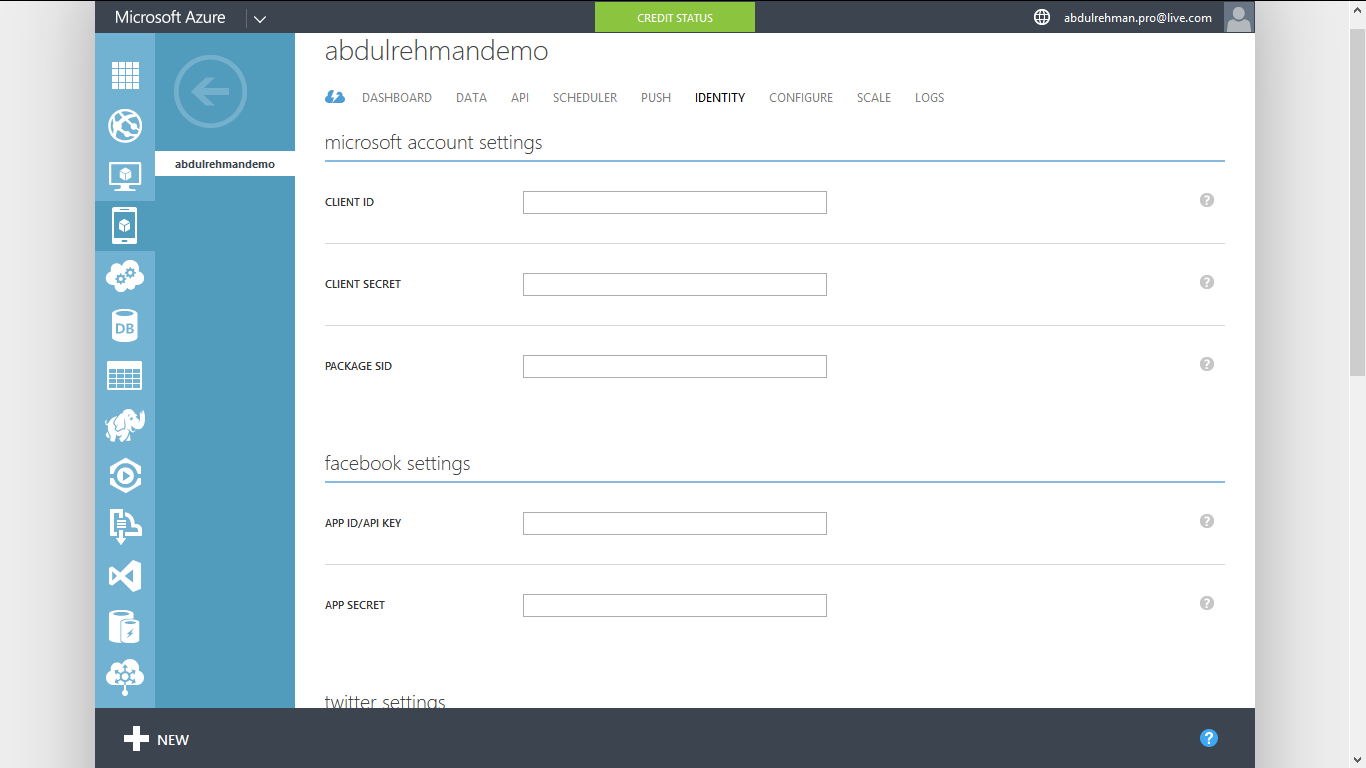
Task: Open SQL Databases DB icon
Action: pyautogui.click(x=125, y=326)
